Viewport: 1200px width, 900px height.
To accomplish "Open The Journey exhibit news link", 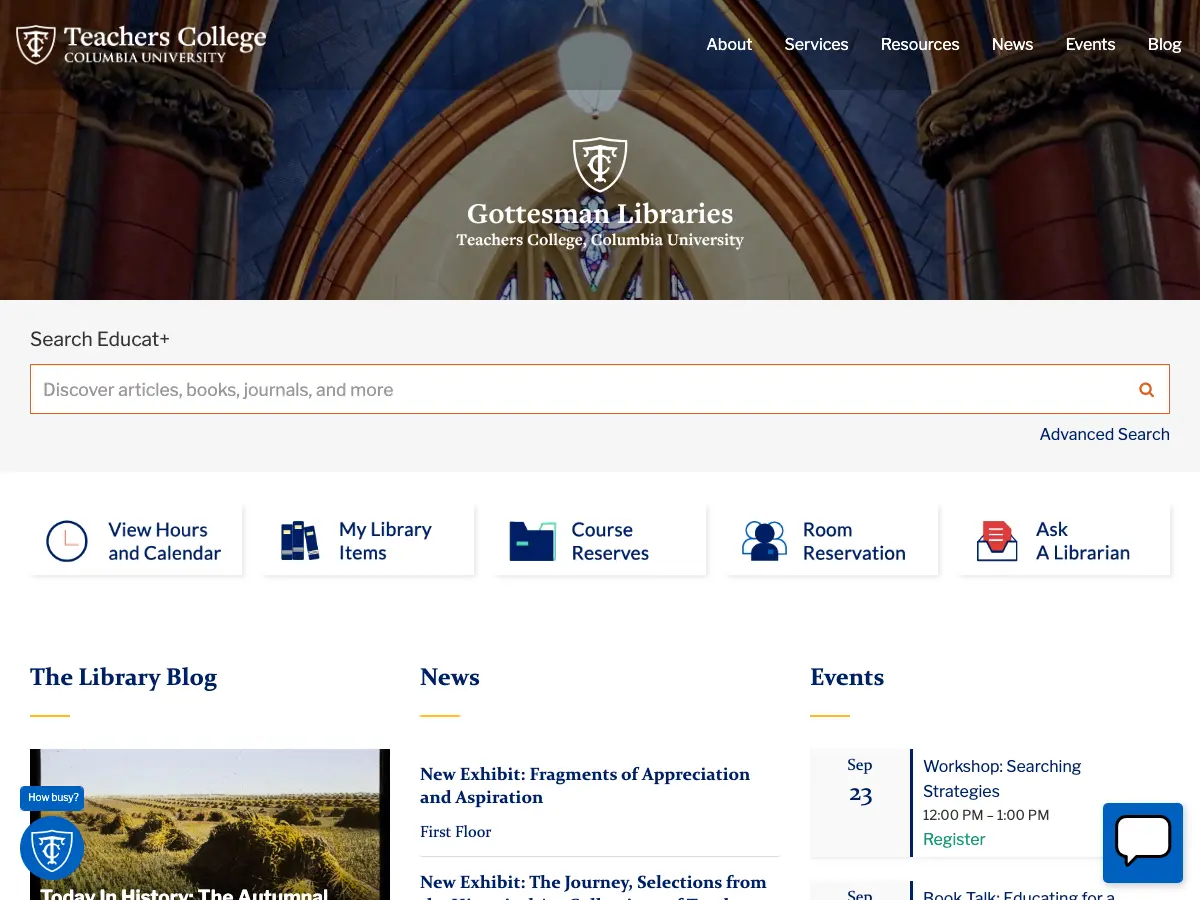I will pyautogui.click(x=593, y=885).
